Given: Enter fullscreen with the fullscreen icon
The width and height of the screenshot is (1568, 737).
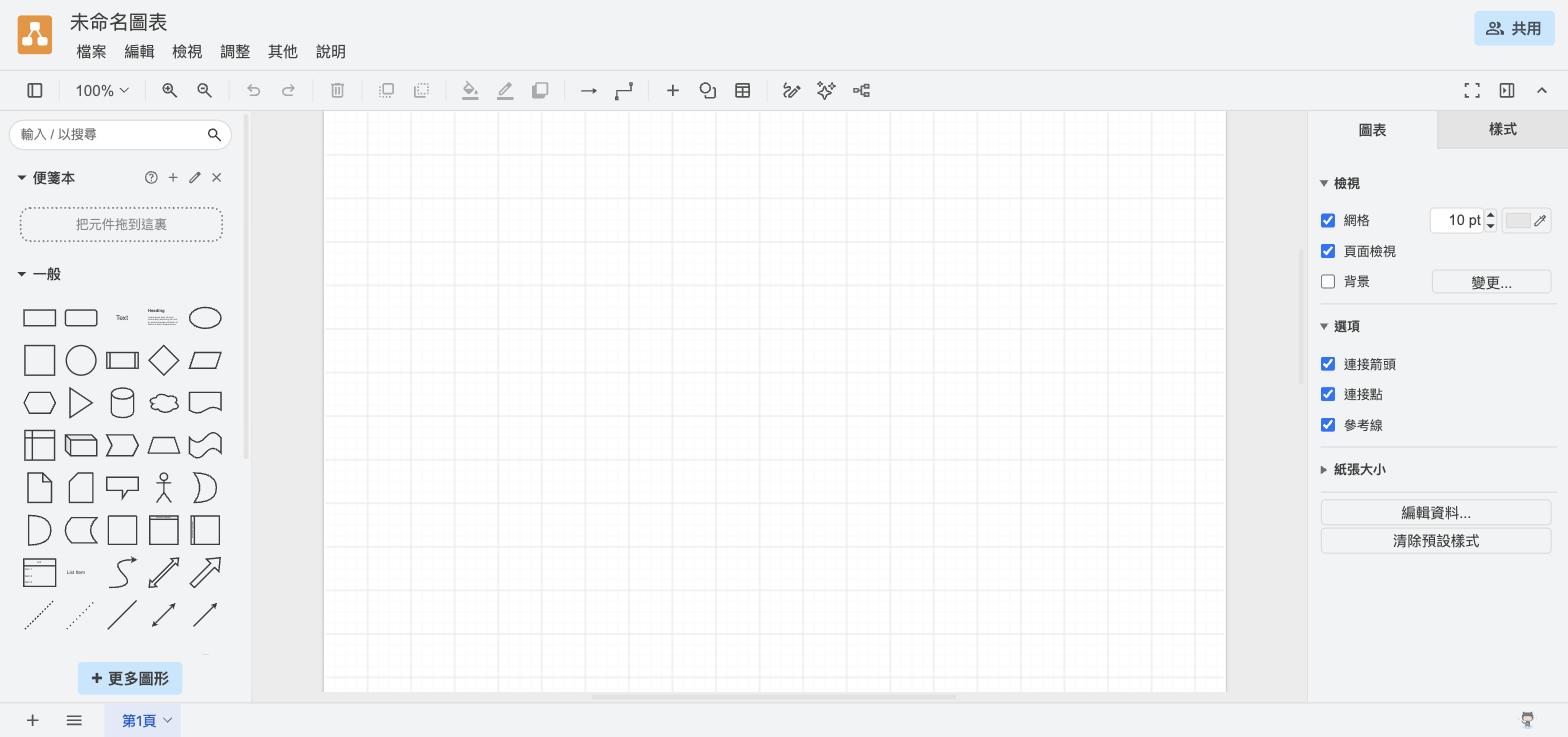Looking at the screenshot, I should 1472,91.
